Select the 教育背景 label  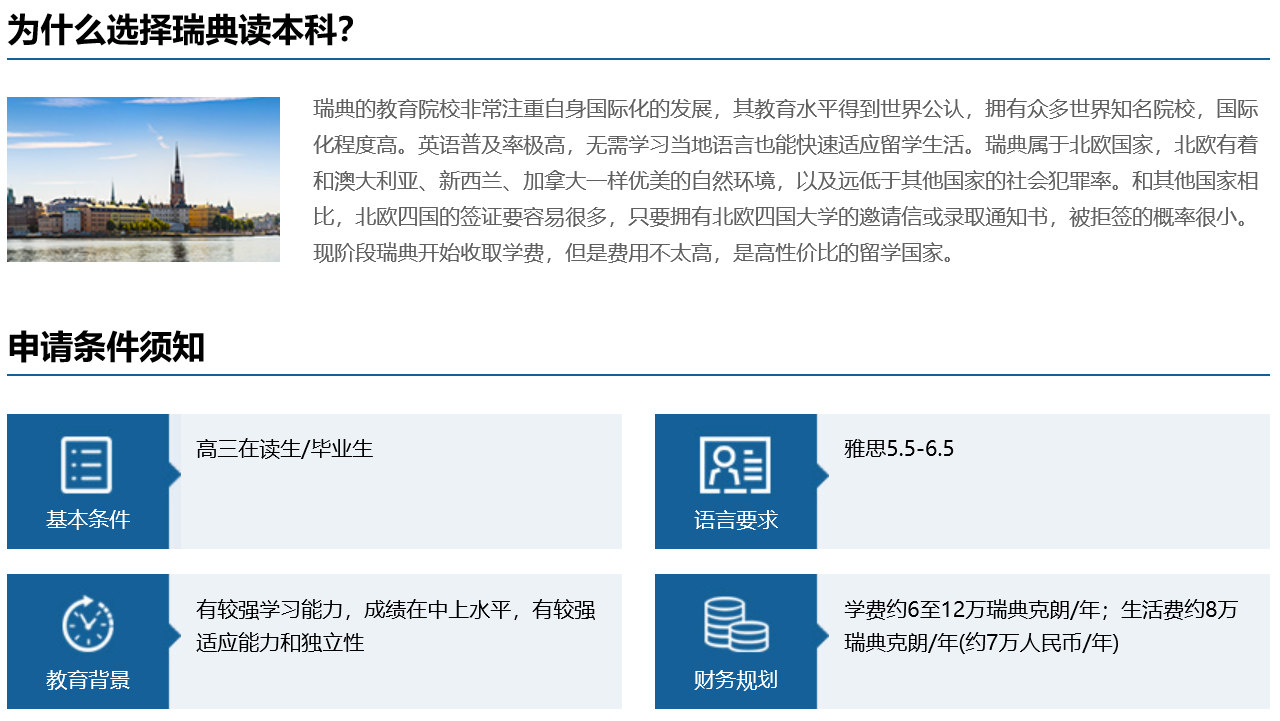(87, 680)
